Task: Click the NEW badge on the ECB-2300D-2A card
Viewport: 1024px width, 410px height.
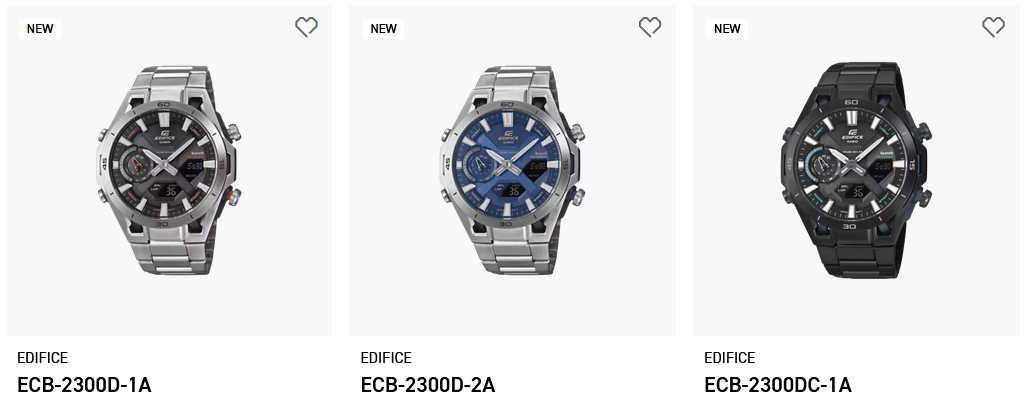Action: click(384, 29)
